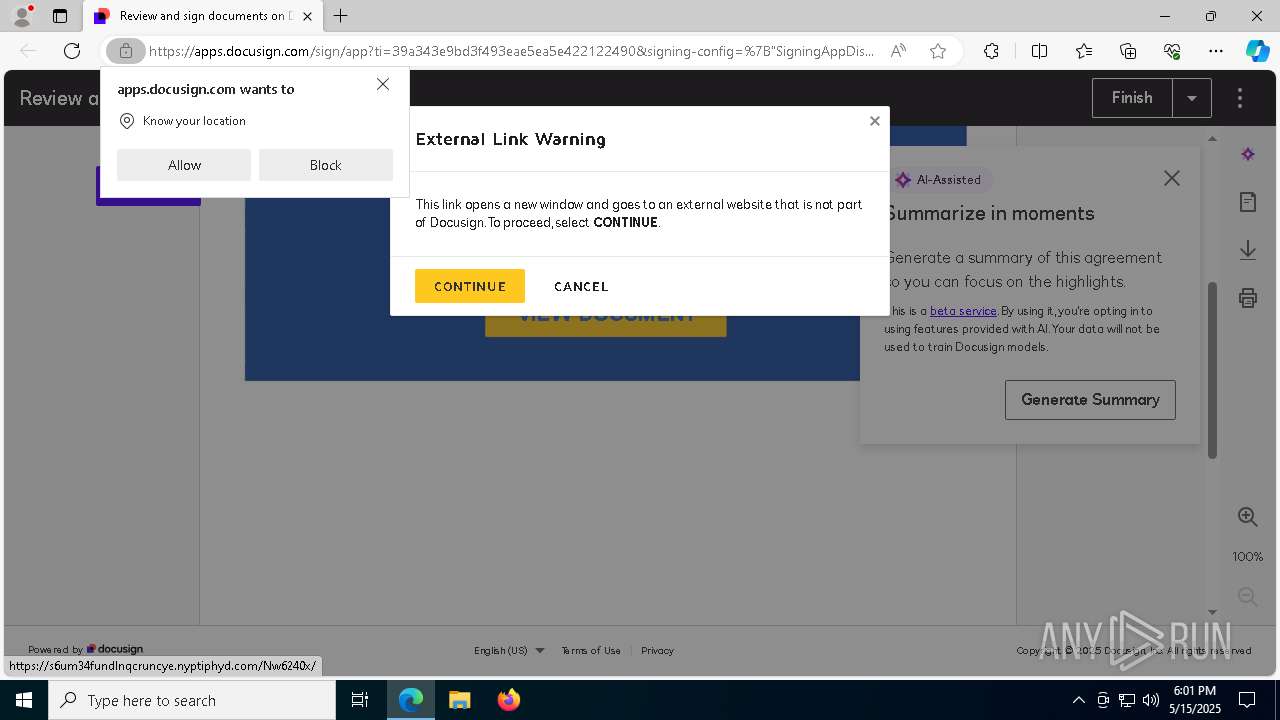Click Generate Summary button
The width and height of the screenshot is (1280, 720).
click(1090, 399)
